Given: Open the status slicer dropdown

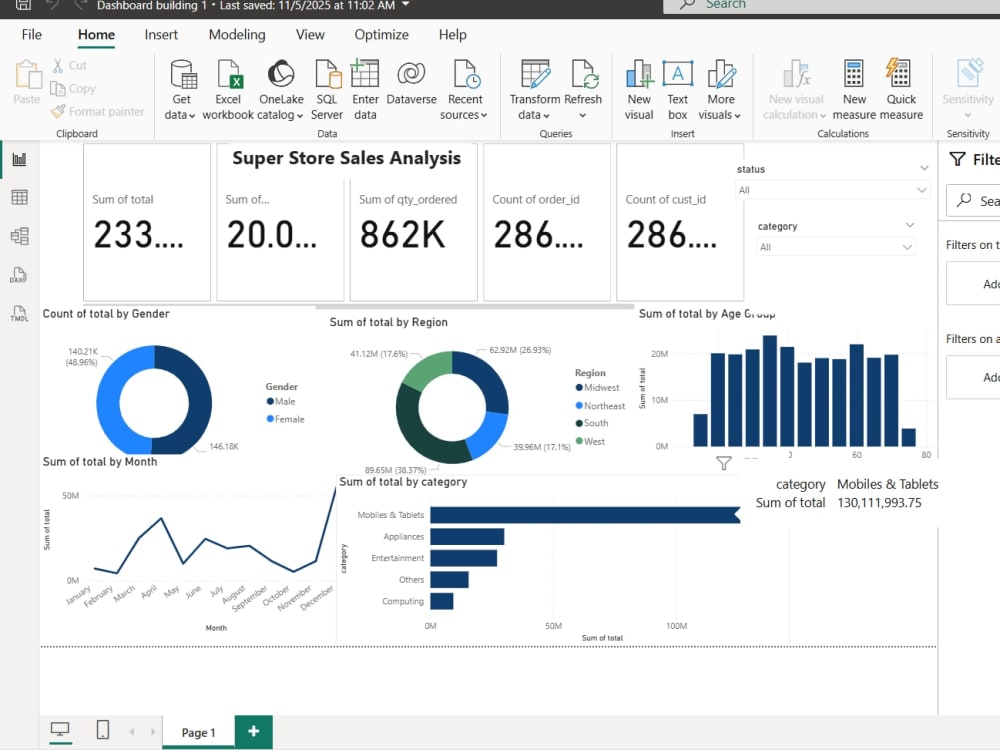Looking at the screenshot, I should (x=833, y=190).
